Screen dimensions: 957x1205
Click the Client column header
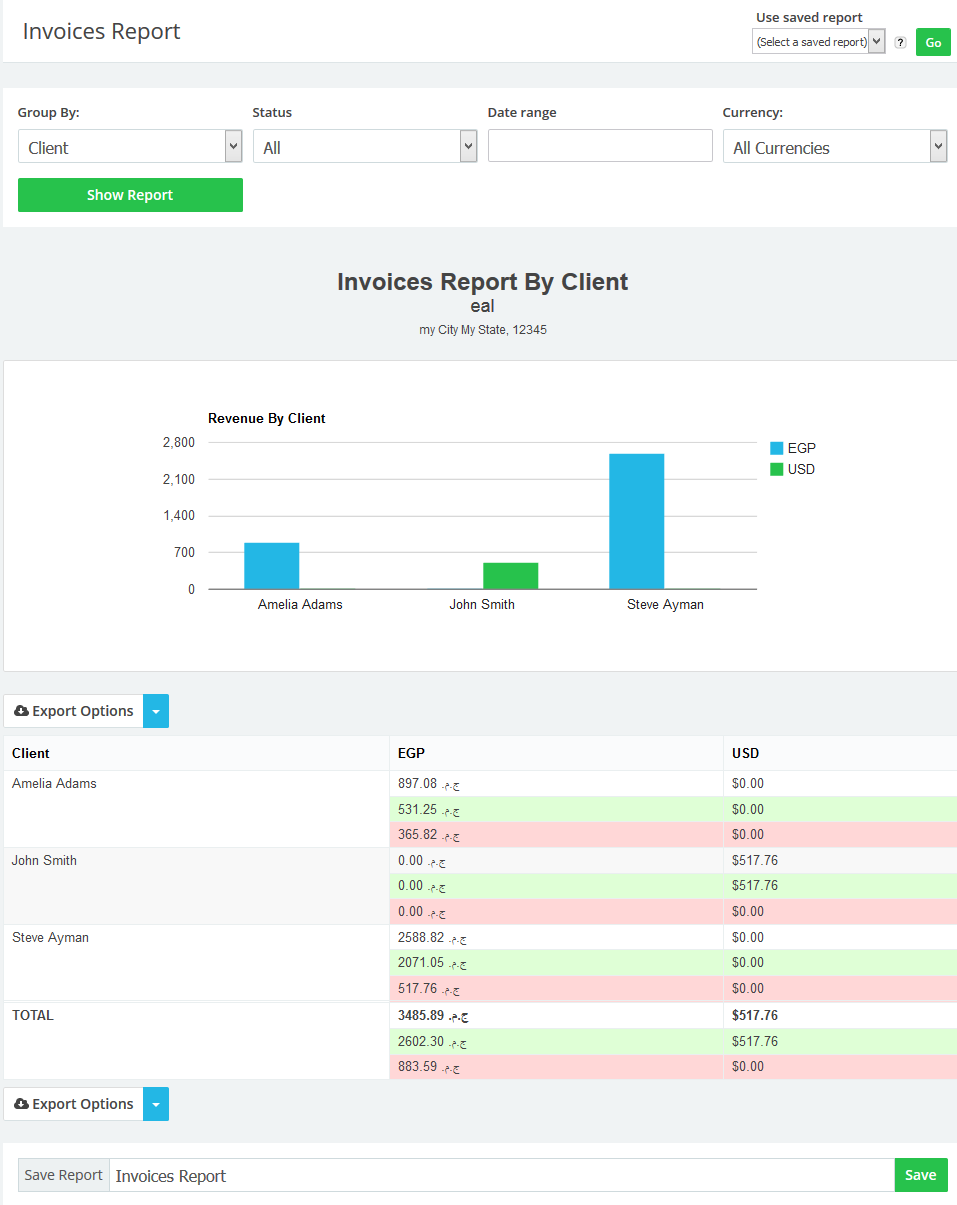31,753
